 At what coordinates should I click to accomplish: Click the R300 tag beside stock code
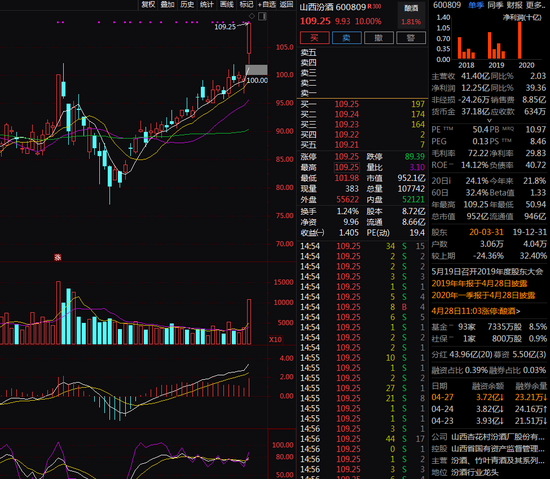pyautogui.click(x=374, y=6)
